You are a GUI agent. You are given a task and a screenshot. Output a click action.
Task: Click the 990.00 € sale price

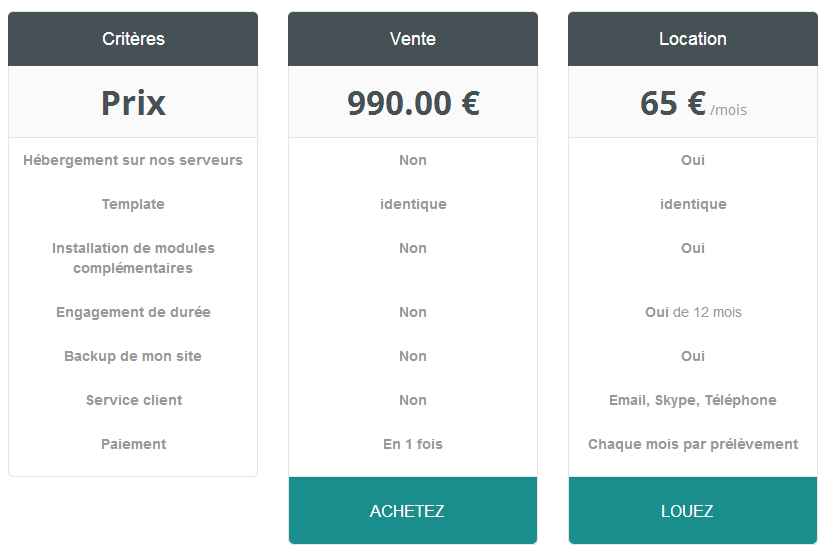(412, 103)
